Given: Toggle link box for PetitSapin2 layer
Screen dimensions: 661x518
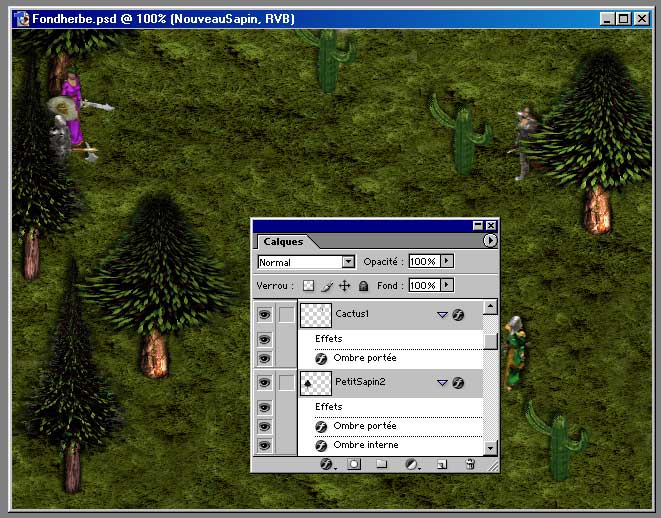Looking at the screenshot, I should (287, 382).
